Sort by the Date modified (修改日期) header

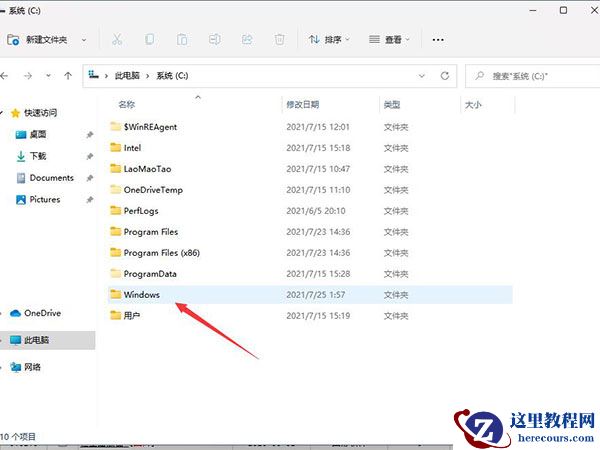click(x=303, y=104)
